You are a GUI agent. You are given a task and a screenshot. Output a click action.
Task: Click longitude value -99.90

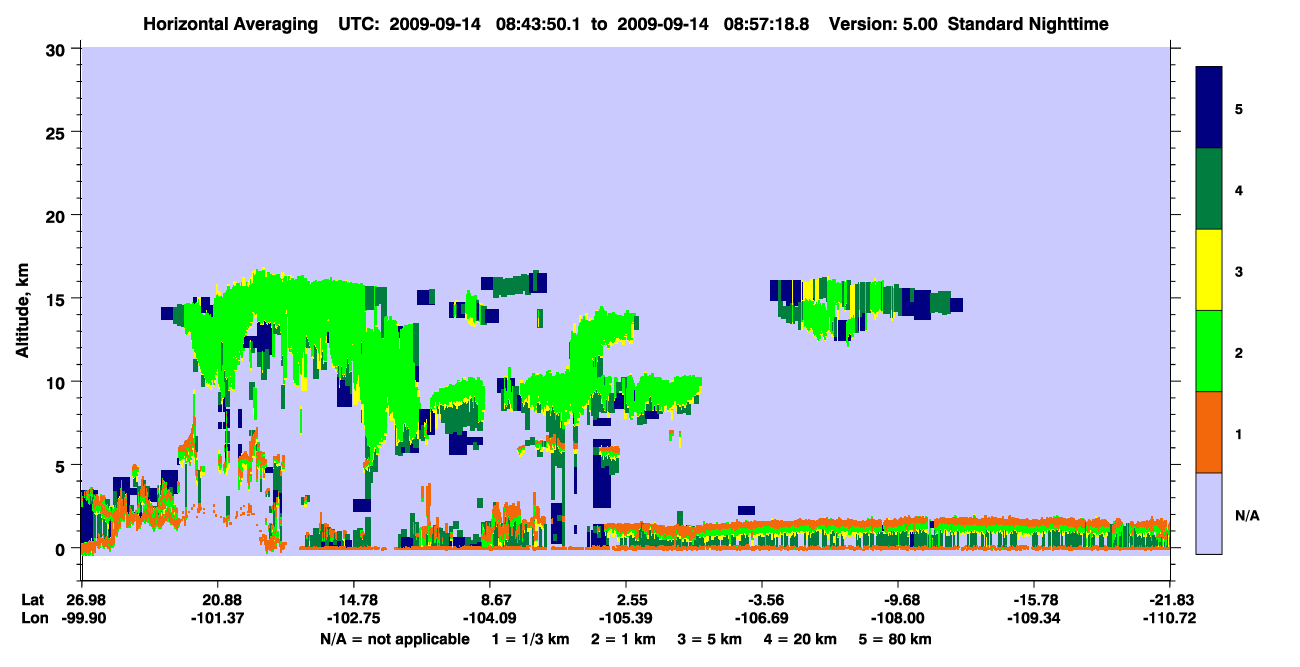[82, 619]
